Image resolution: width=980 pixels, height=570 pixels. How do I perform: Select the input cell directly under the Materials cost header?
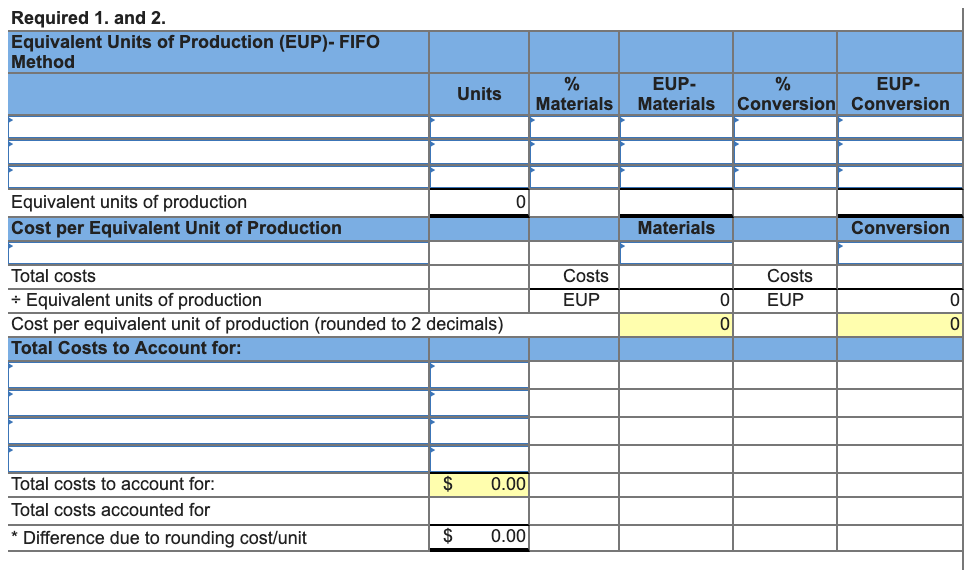[x=676, y=253]
